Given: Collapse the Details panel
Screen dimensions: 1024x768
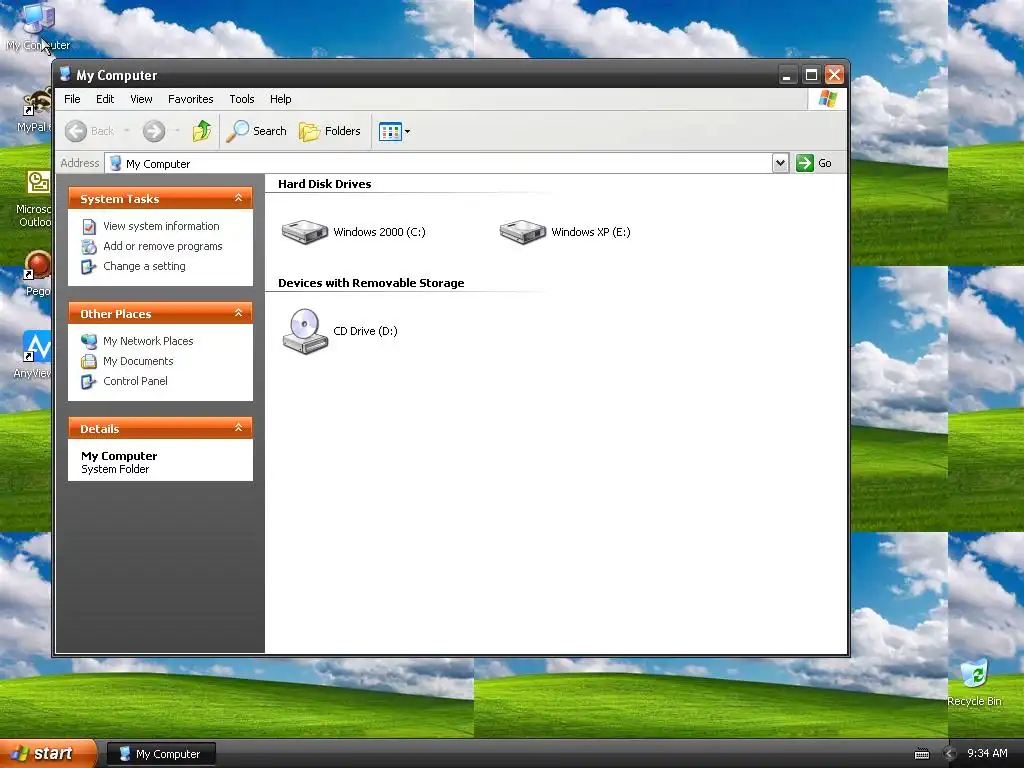Looking at the screenshot, I should [x=238, y=428].
